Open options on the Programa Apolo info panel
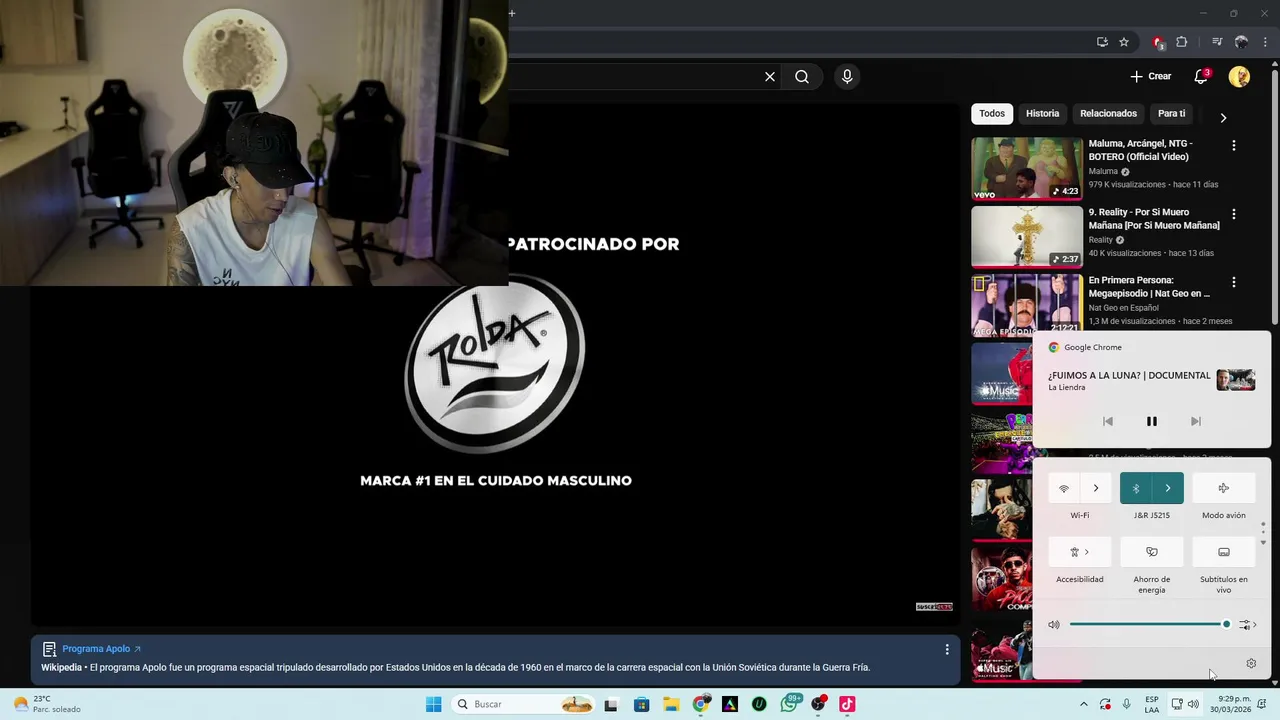Viewport: 1280px width, 720px height. (947, 650)
